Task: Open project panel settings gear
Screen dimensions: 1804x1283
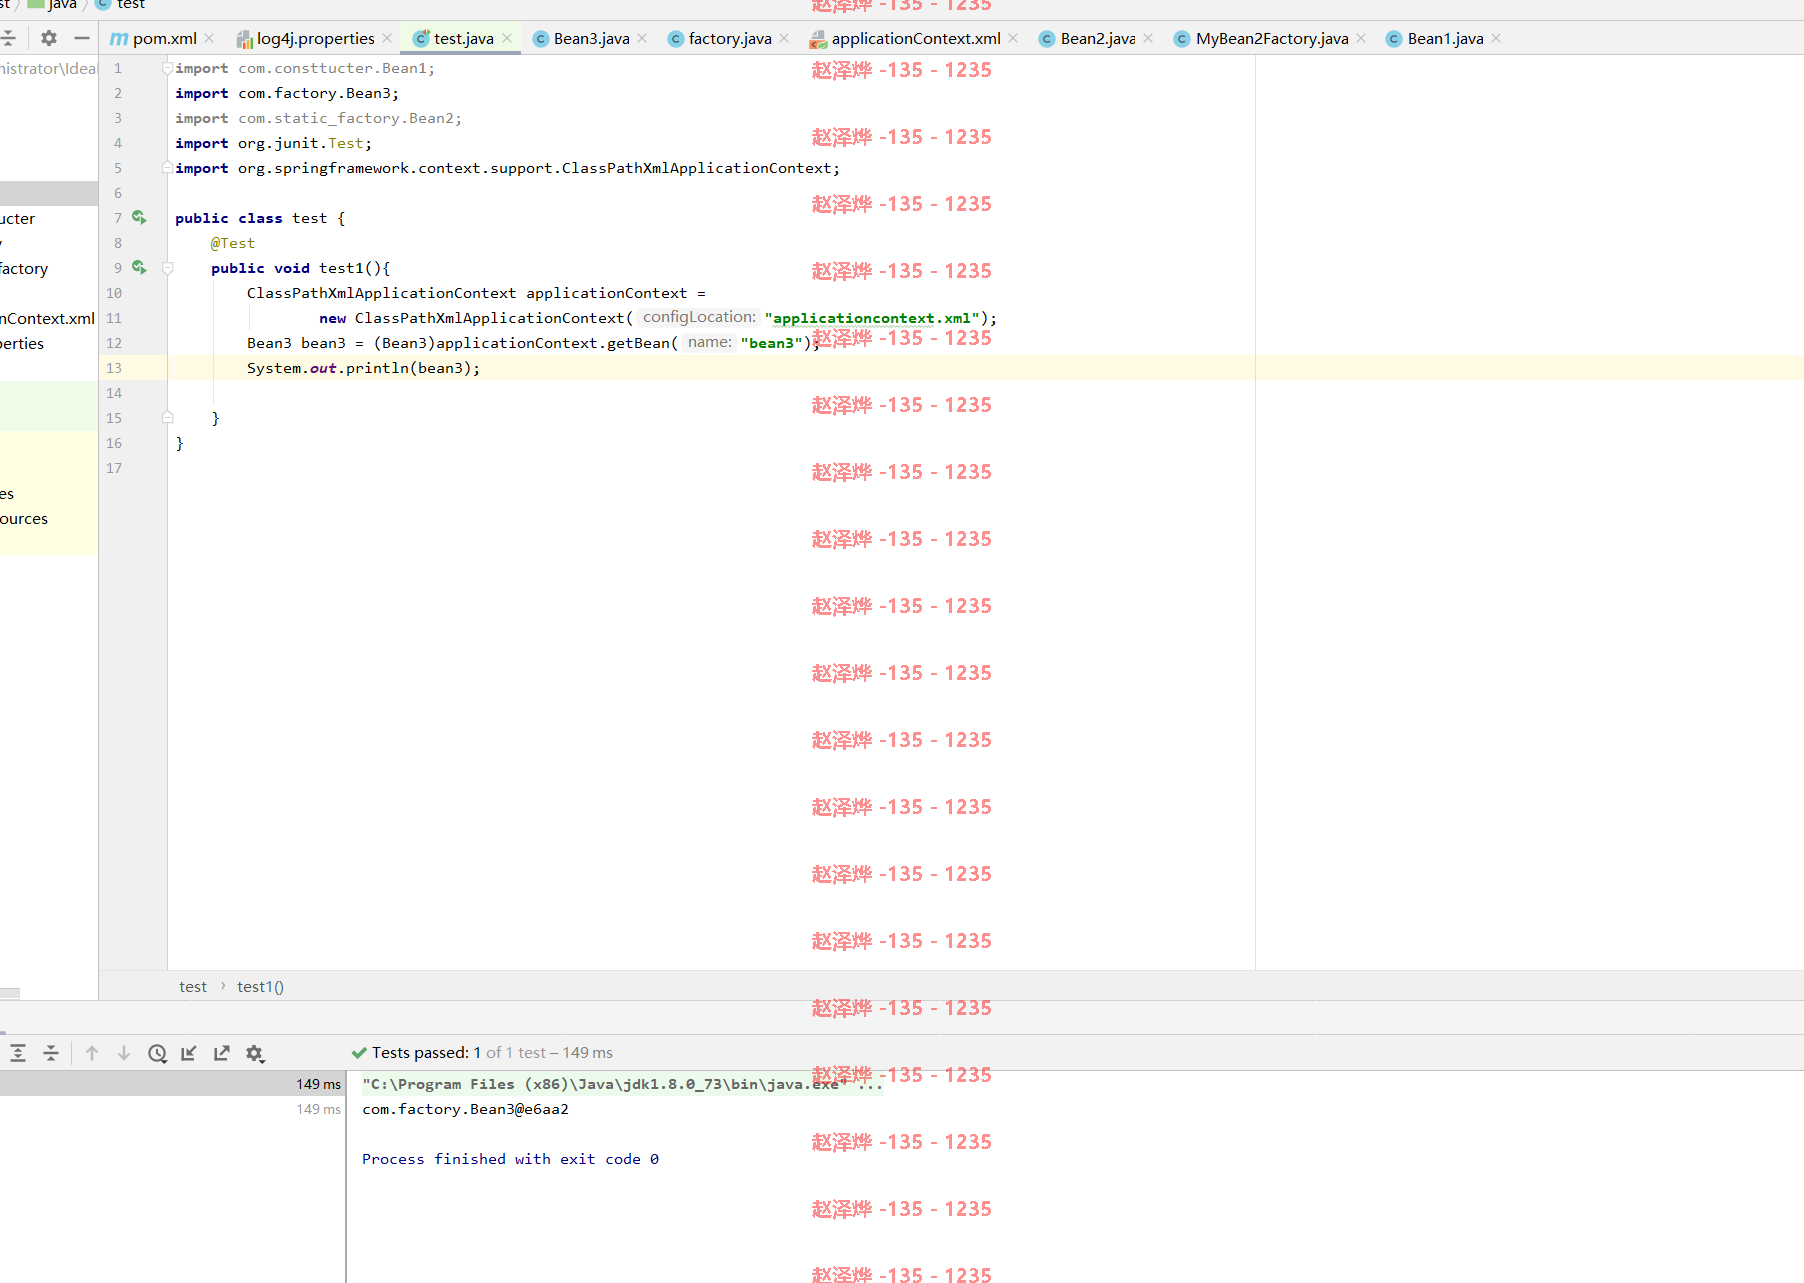Action: 49,38
